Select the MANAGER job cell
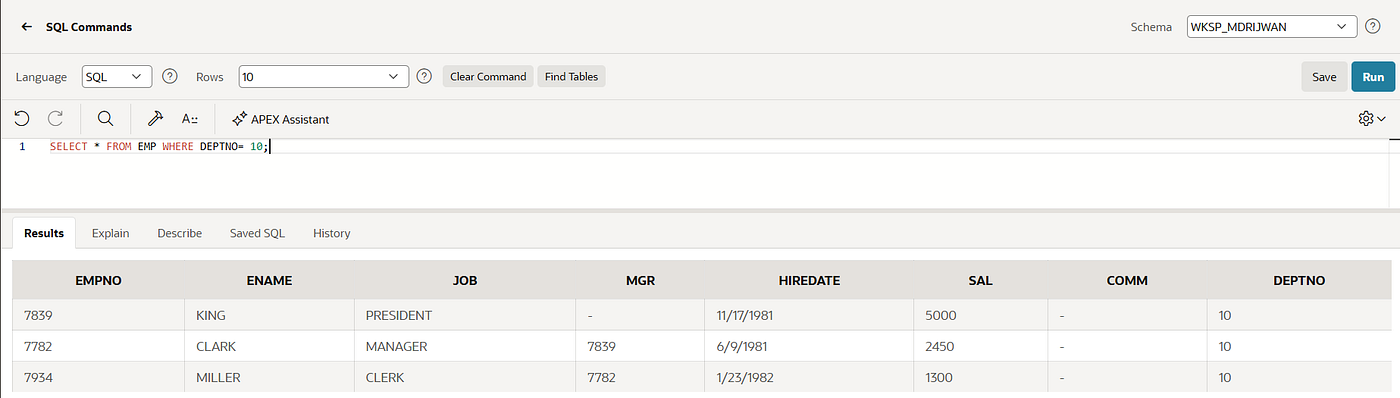The width and height of the screenshot is (1400, 398). coord(465,346)
